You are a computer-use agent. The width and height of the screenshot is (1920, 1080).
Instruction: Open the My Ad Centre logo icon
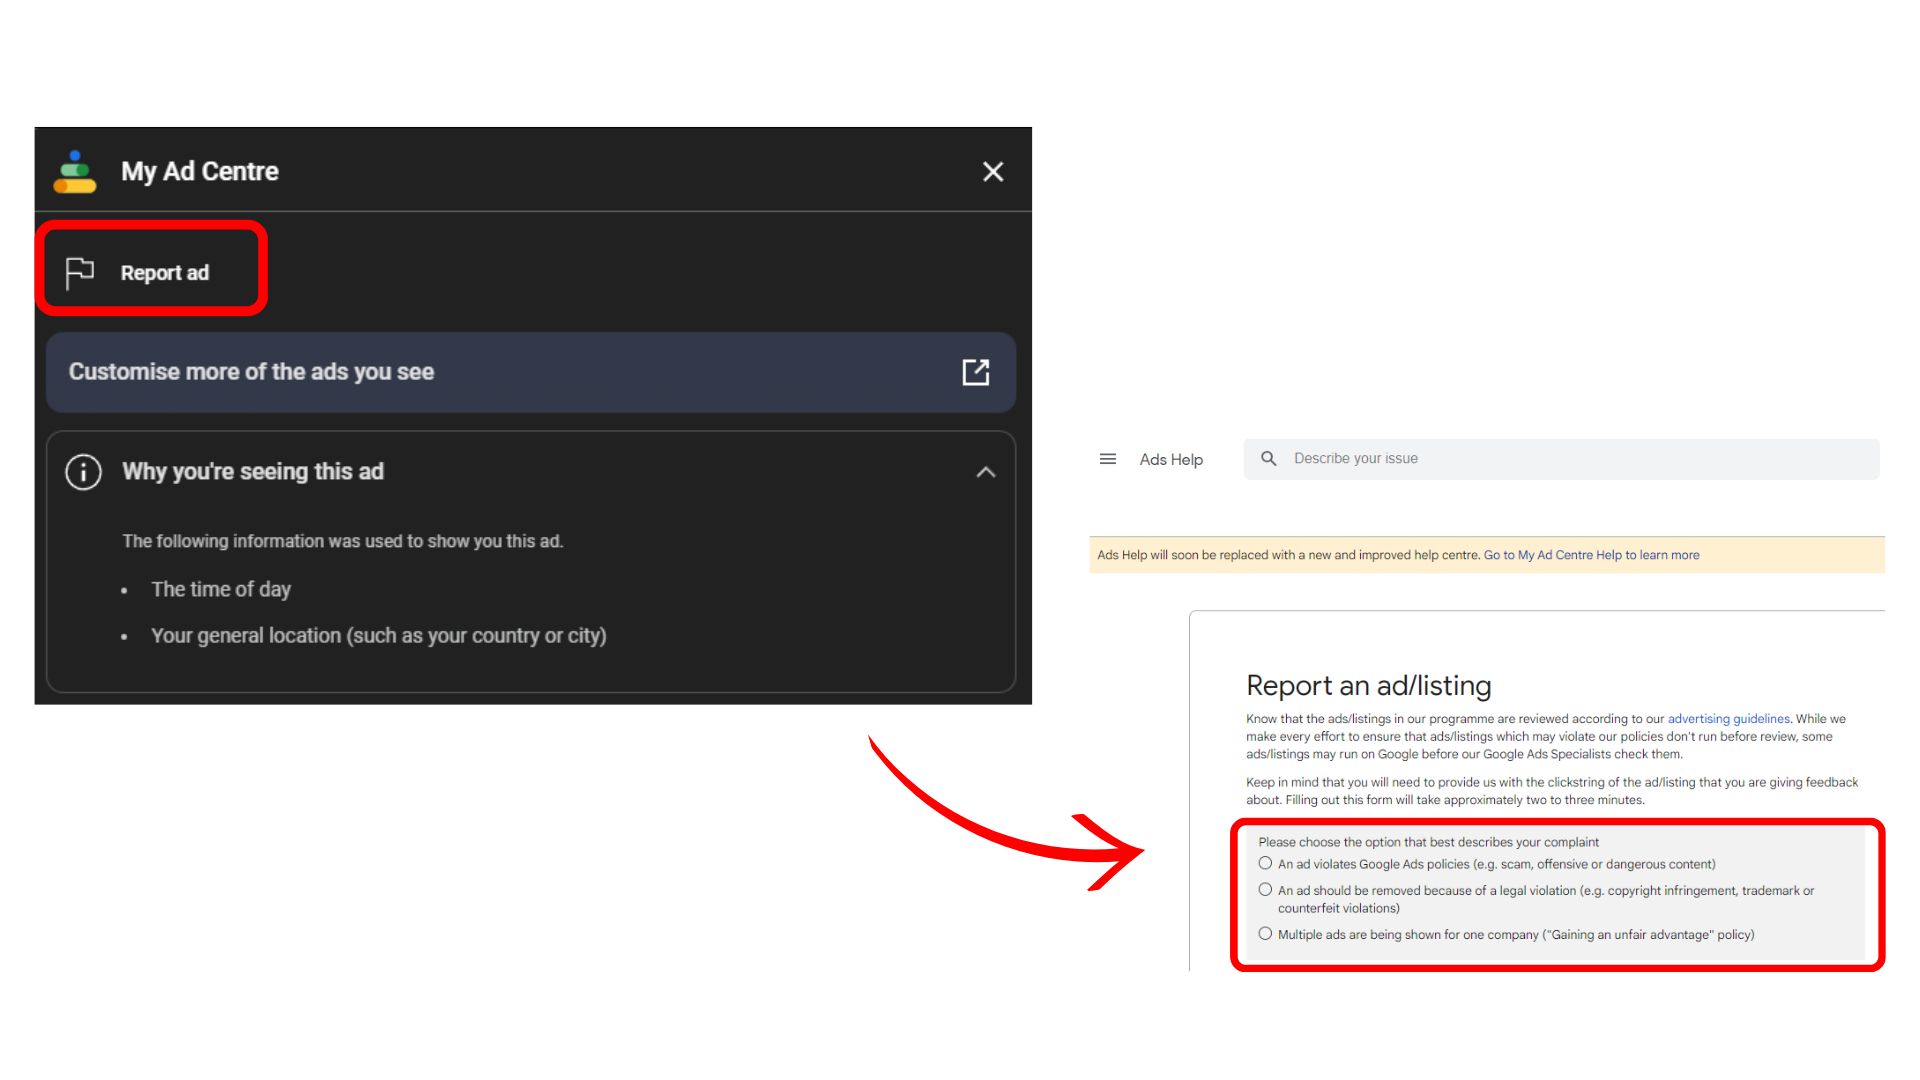[x=74, y=171]
